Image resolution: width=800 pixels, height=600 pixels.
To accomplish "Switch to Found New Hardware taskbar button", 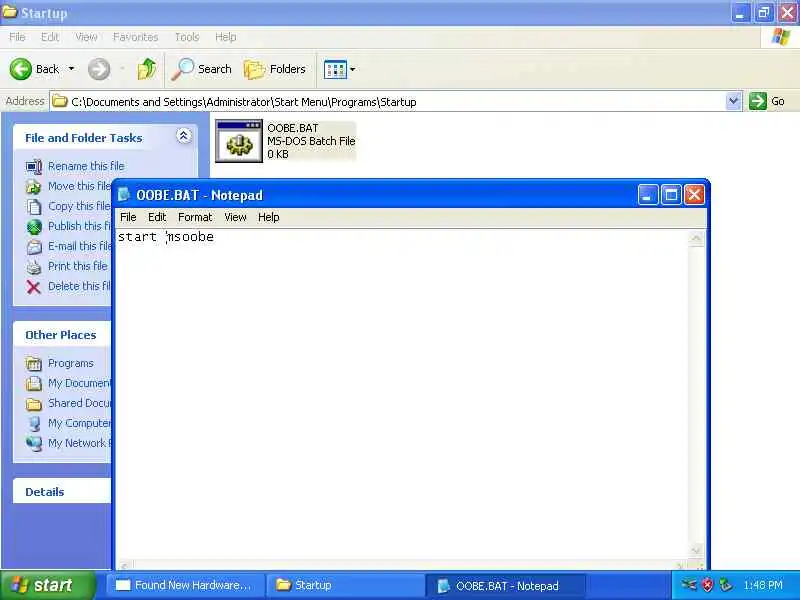I will [x=185, y=585].
